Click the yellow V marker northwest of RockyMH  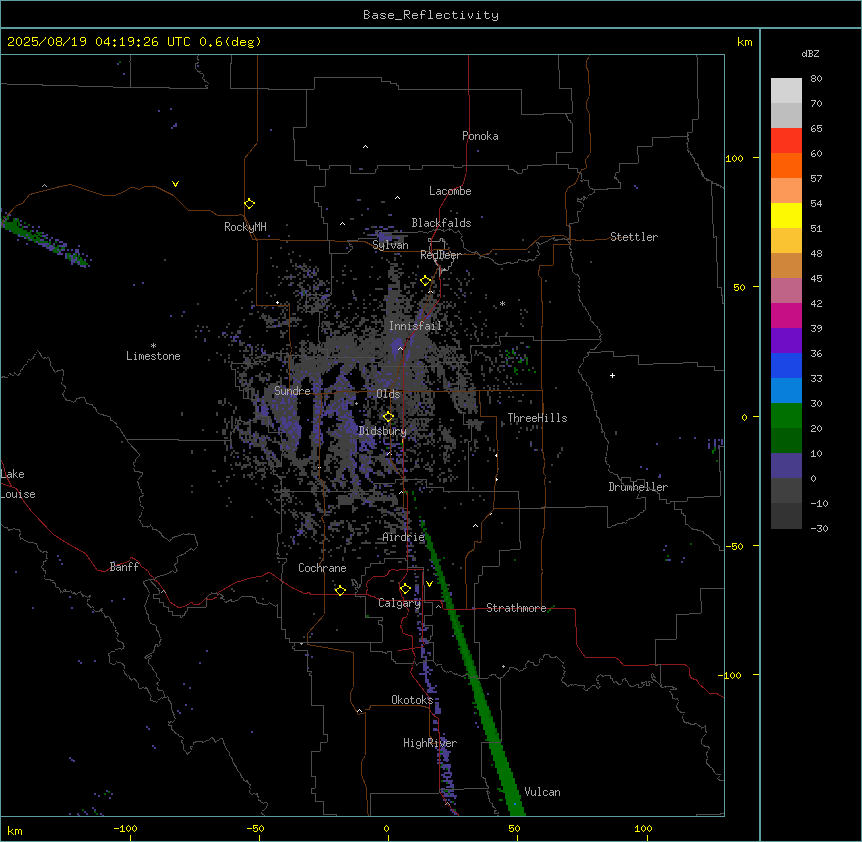click(175, 184)
